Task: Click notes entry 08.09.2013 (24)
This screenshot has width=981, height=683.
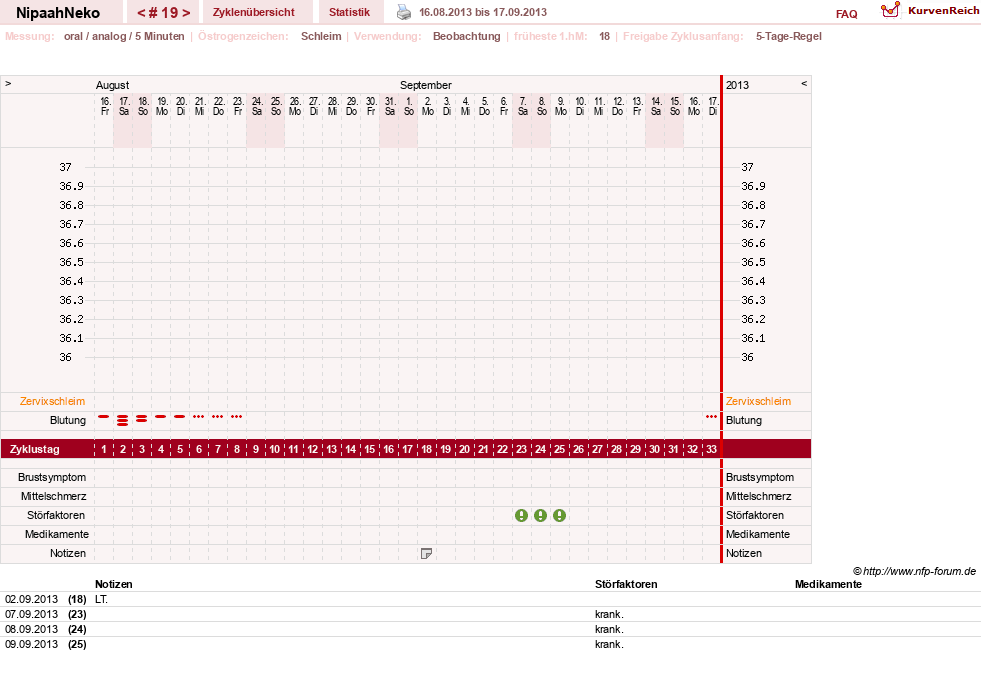Action: (x=46, y=629)
